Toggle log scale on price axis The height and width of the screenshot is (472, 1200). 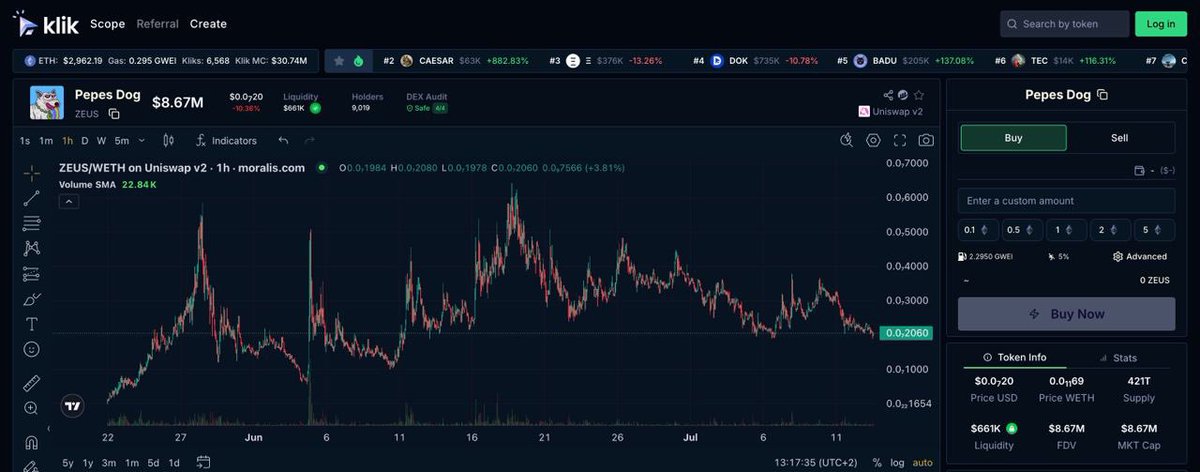[897, 463]
